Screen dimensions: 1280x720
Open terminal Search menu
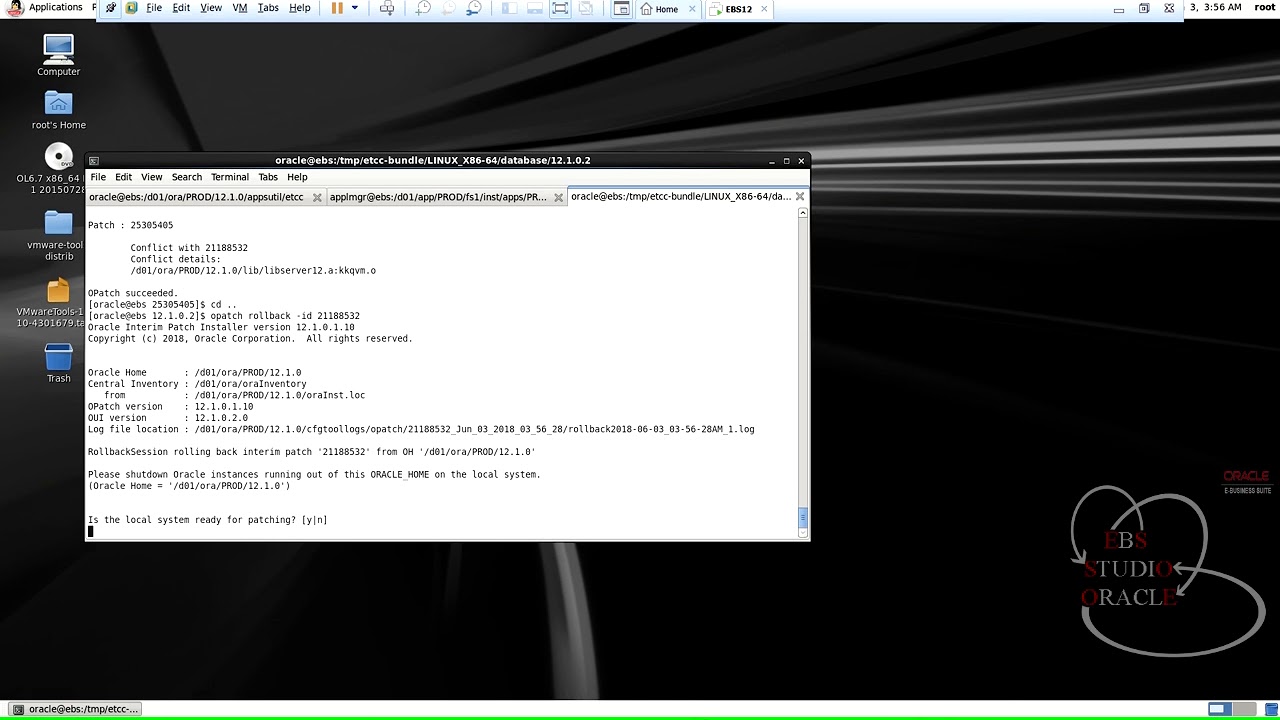point(186,177)
